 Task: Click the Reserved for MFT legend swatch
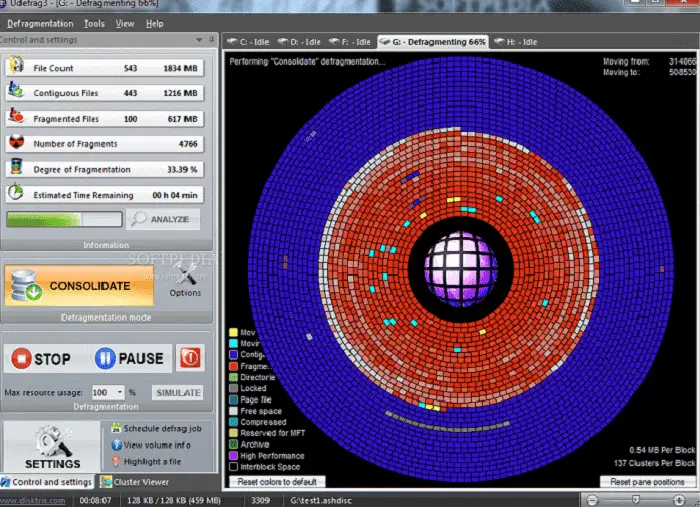click(233, 433)
